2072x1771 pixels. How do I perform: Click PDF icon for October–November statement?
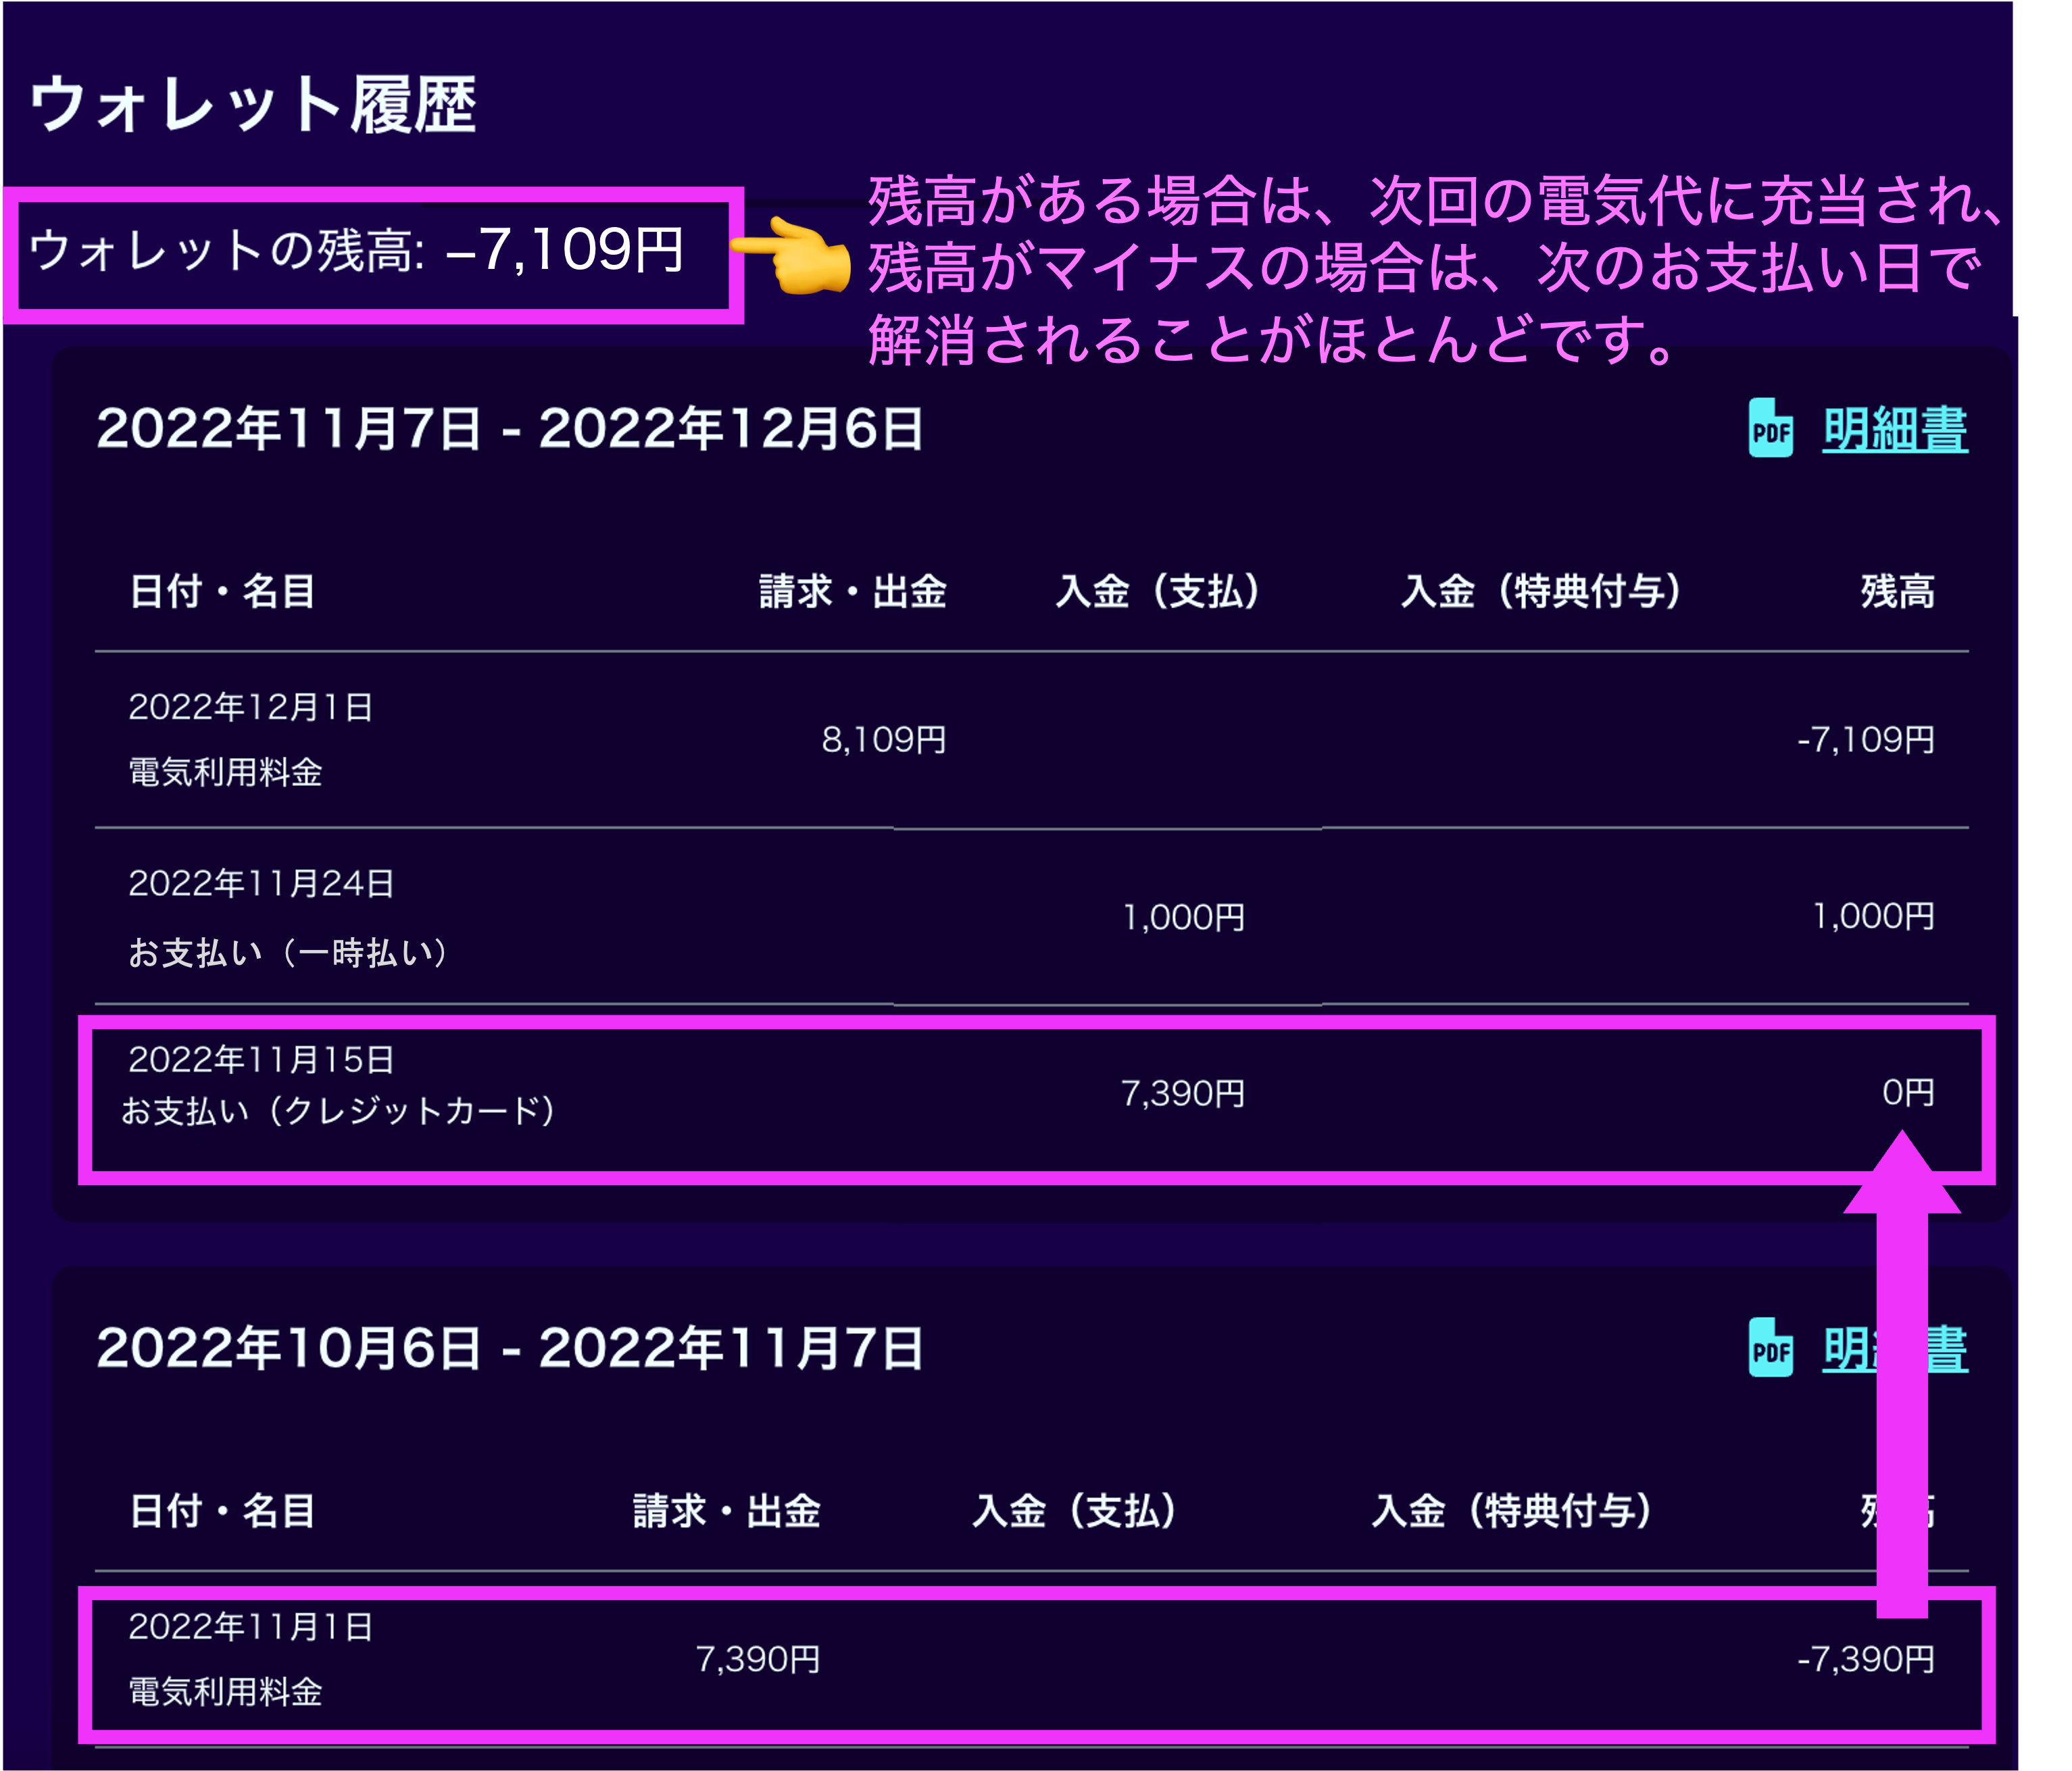[1770, 1349]
